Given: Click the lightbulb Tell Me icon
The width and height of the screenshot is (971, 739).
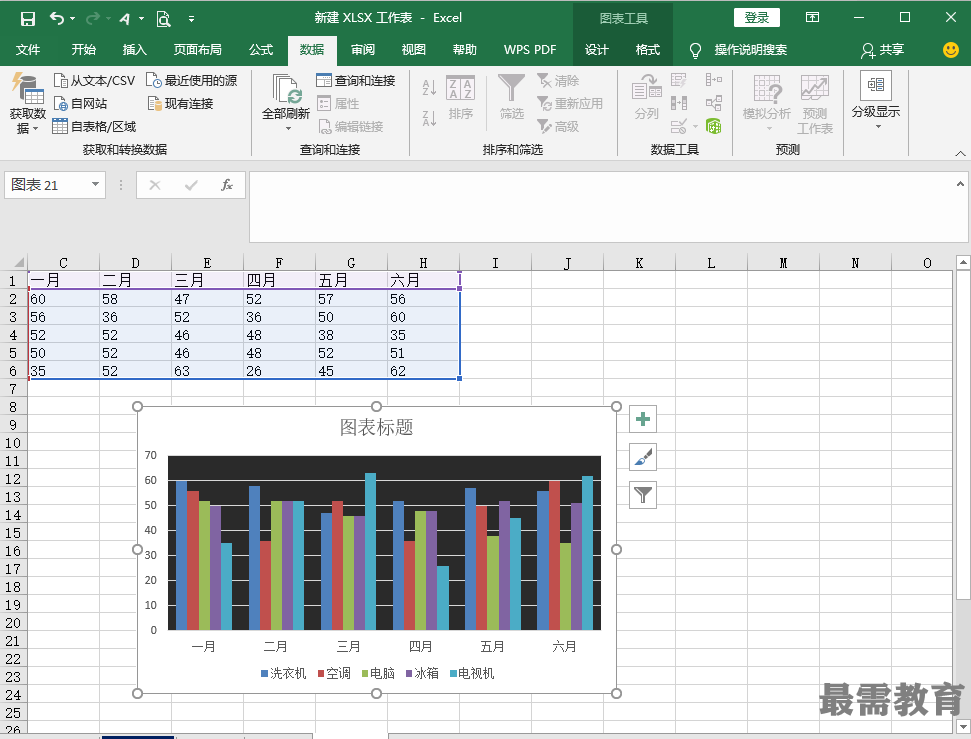Looking at the screenshot, I should pos(695,50).
